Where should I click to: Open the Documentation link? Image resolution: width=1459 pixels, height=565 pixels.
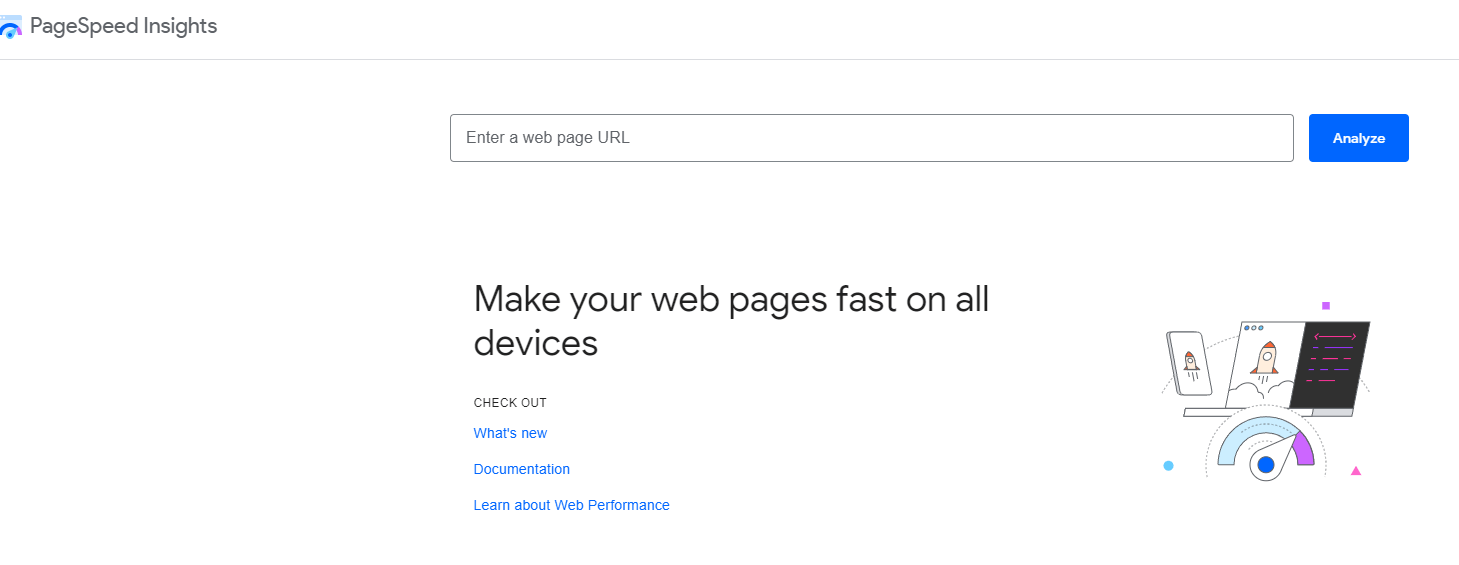coord(522,469)
